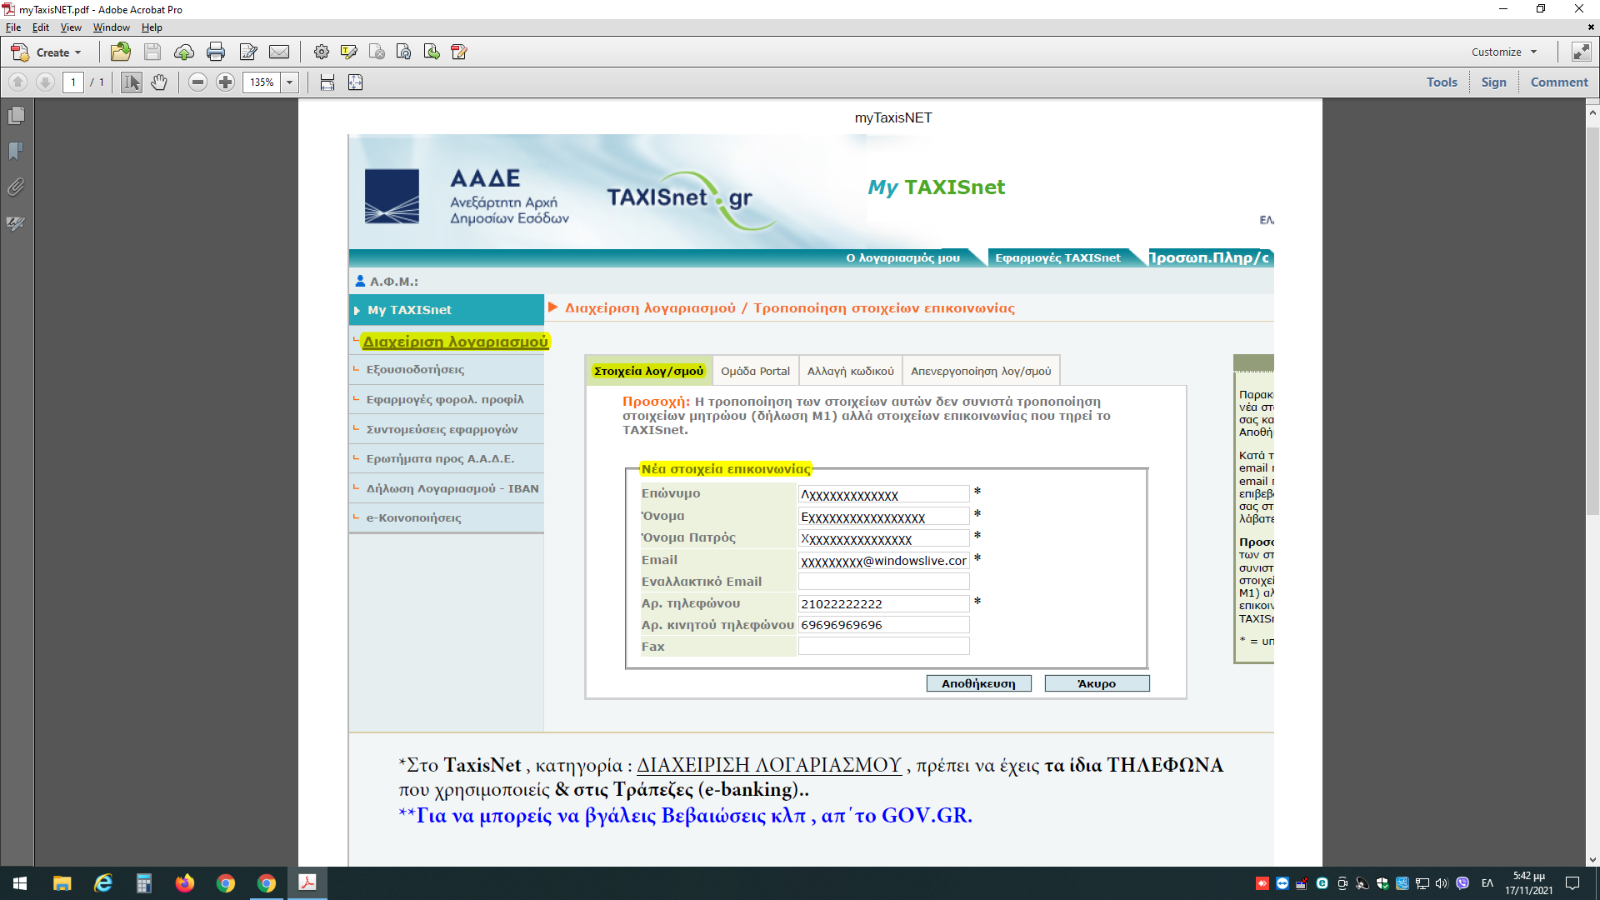Click the edit text pencil-page icon
The image size is (1600, 900).
pyautogui.click(x=248, y=52)
